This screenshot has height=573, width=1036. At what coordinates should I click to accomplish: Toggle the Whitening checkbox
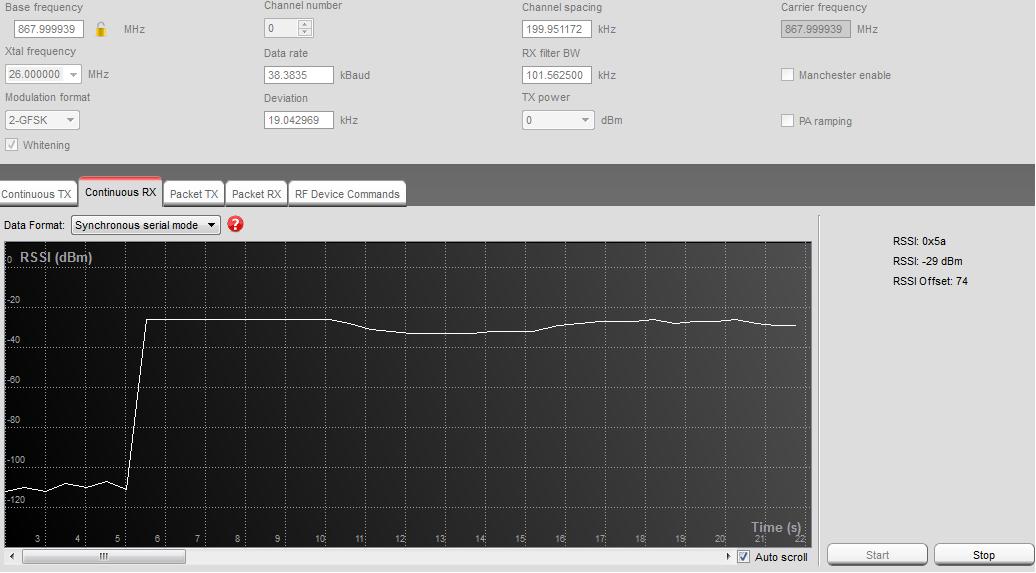click(11, 145)
